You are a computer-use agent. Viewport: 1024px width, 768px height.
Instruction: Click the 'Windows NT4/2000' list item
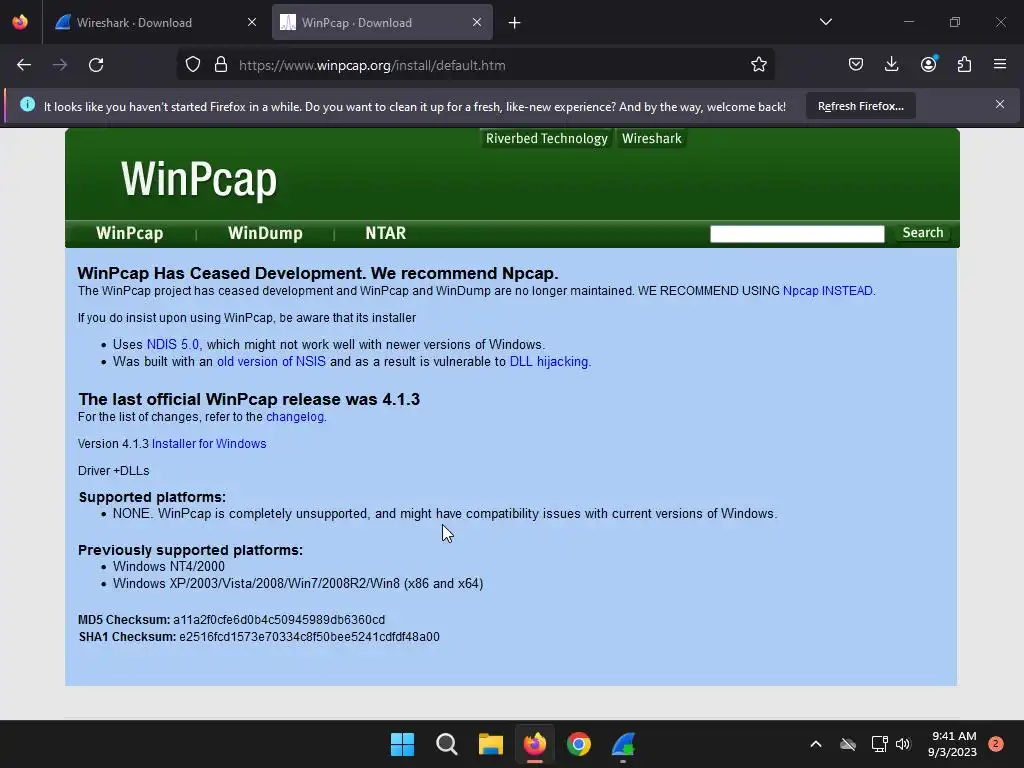coord(168,566)
